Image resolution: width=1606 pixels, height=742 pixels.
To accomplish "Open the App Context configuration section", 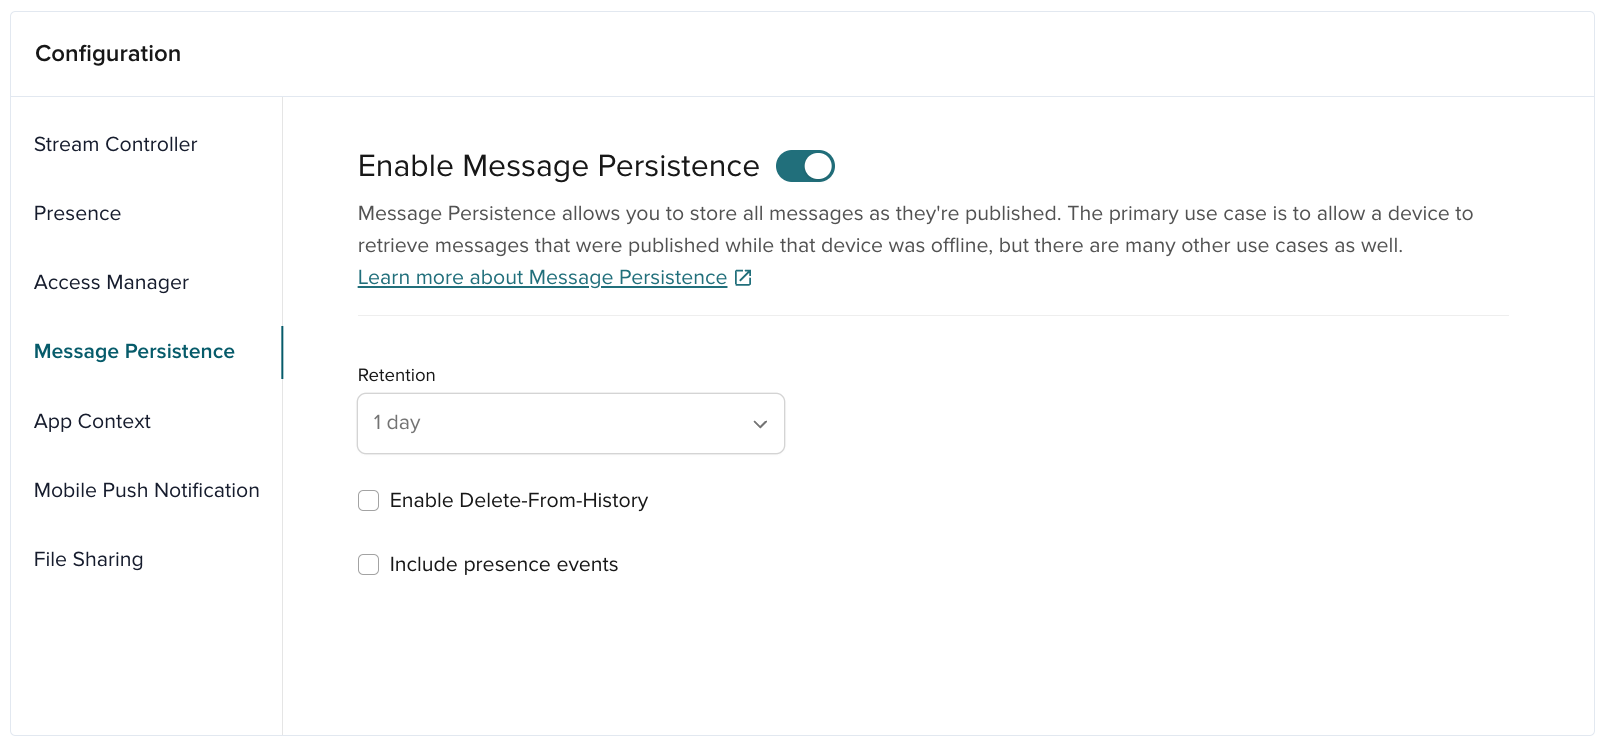I will [92, 421].
